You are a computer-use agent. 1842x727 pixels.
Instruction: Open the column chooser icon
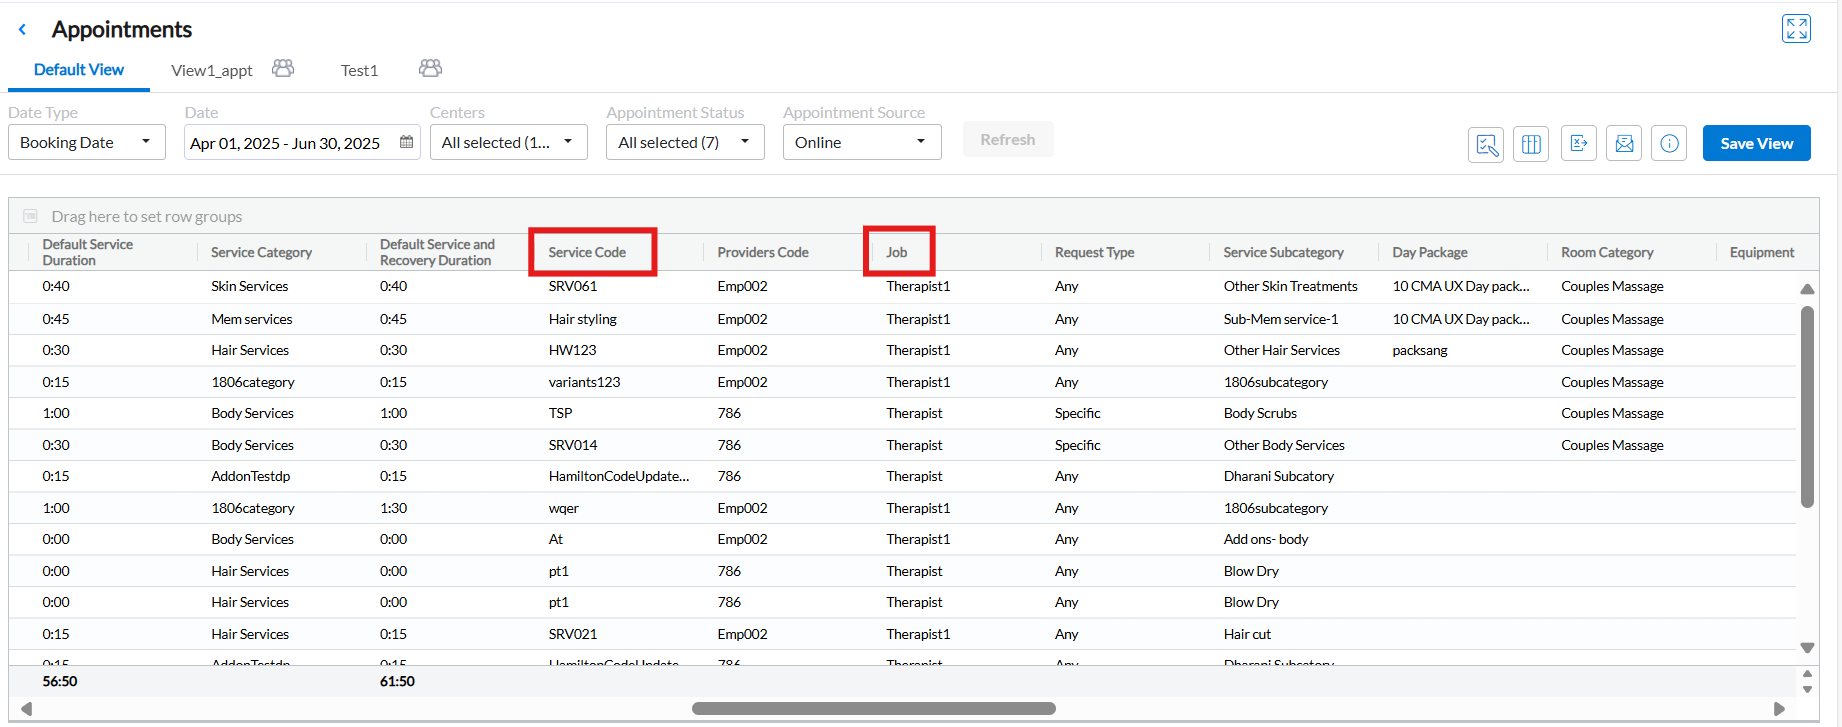[1531, 144]
